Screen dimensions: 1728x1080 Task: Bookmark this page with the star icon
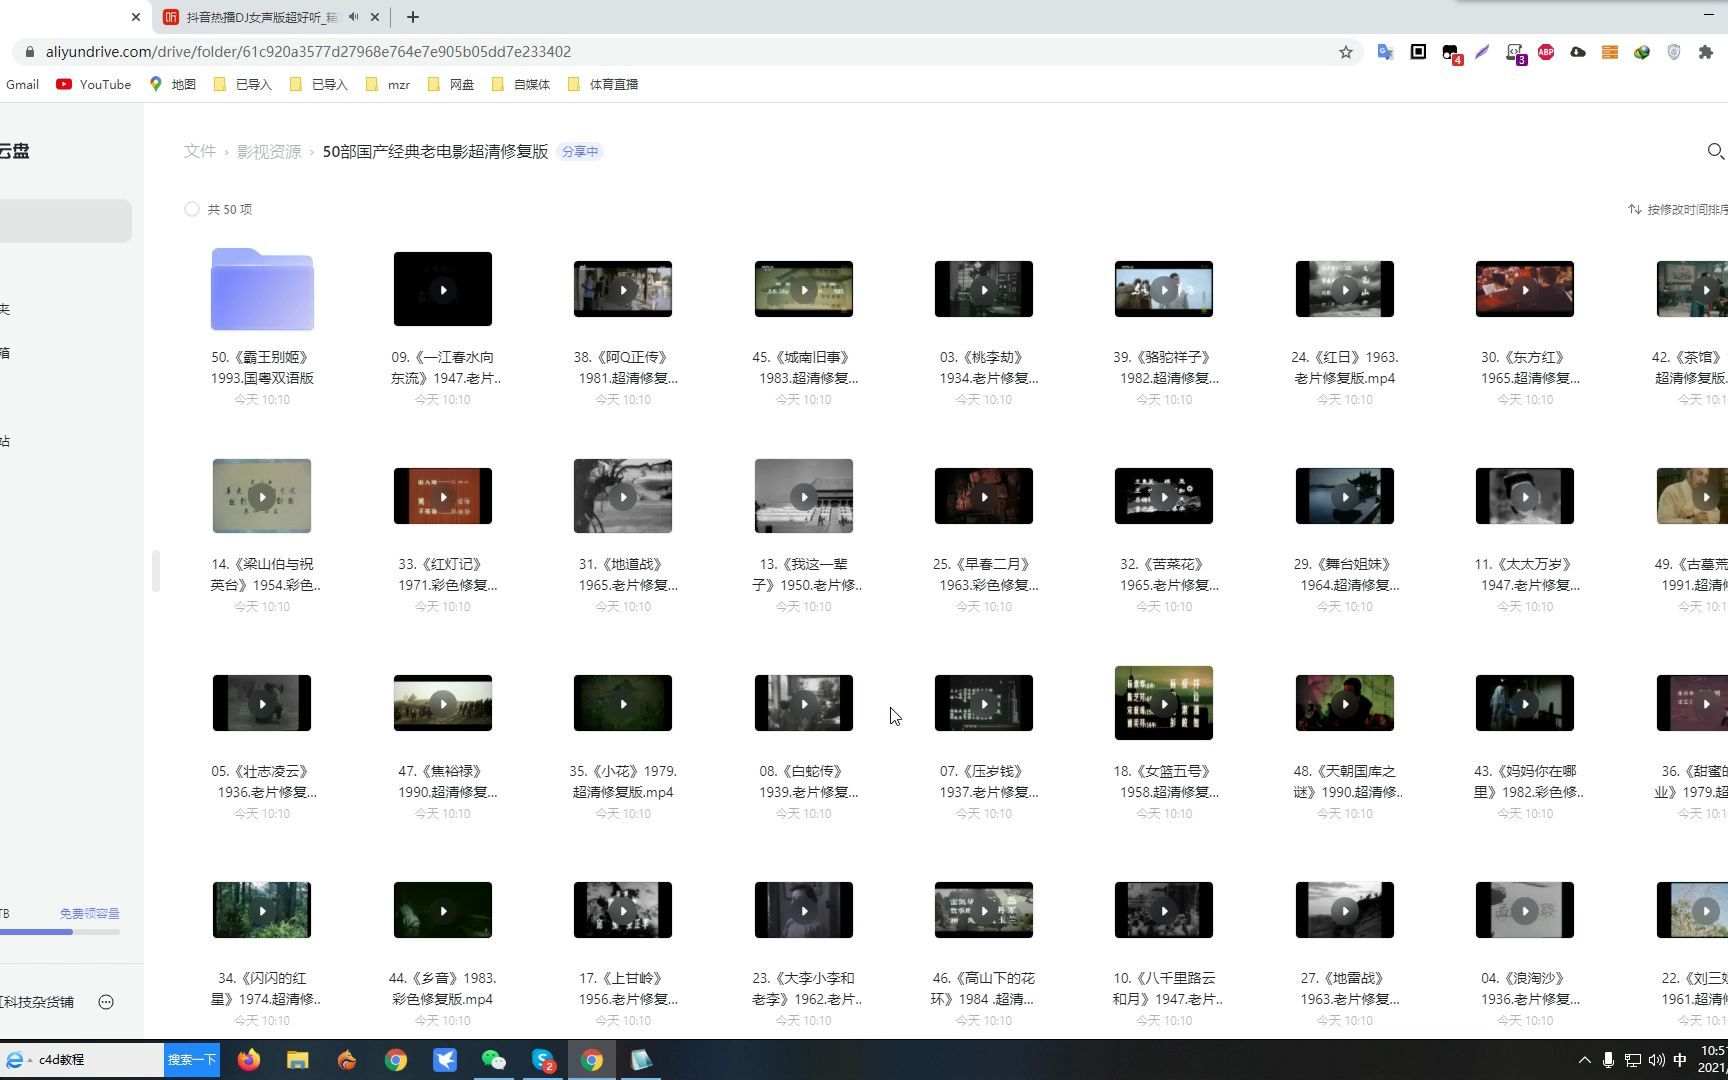pos(1346,52)
